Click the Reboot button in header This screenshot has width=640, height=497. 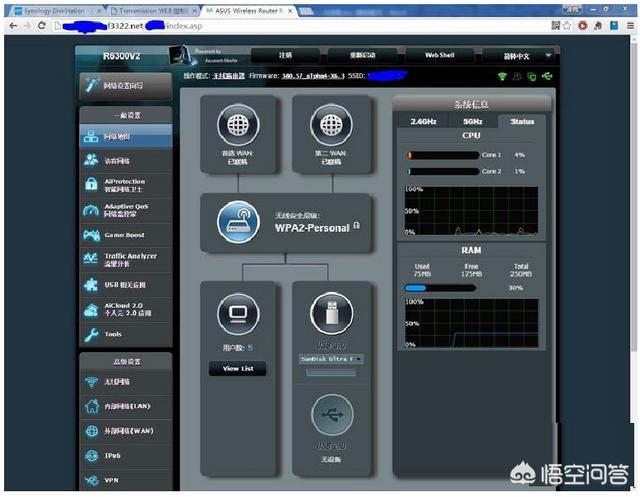coord(362,55)
